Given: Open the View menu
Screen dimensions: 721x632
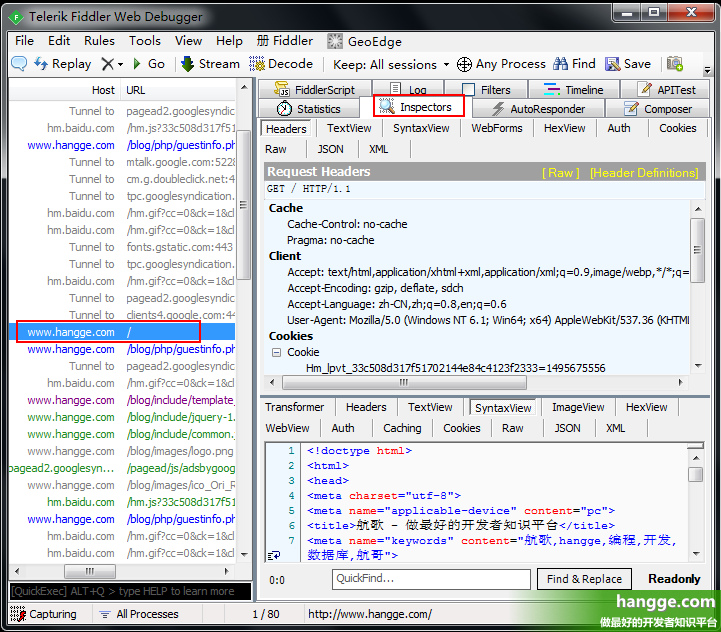Looking at the screenshot, I should pyautogui.click(x=188, y=41).
